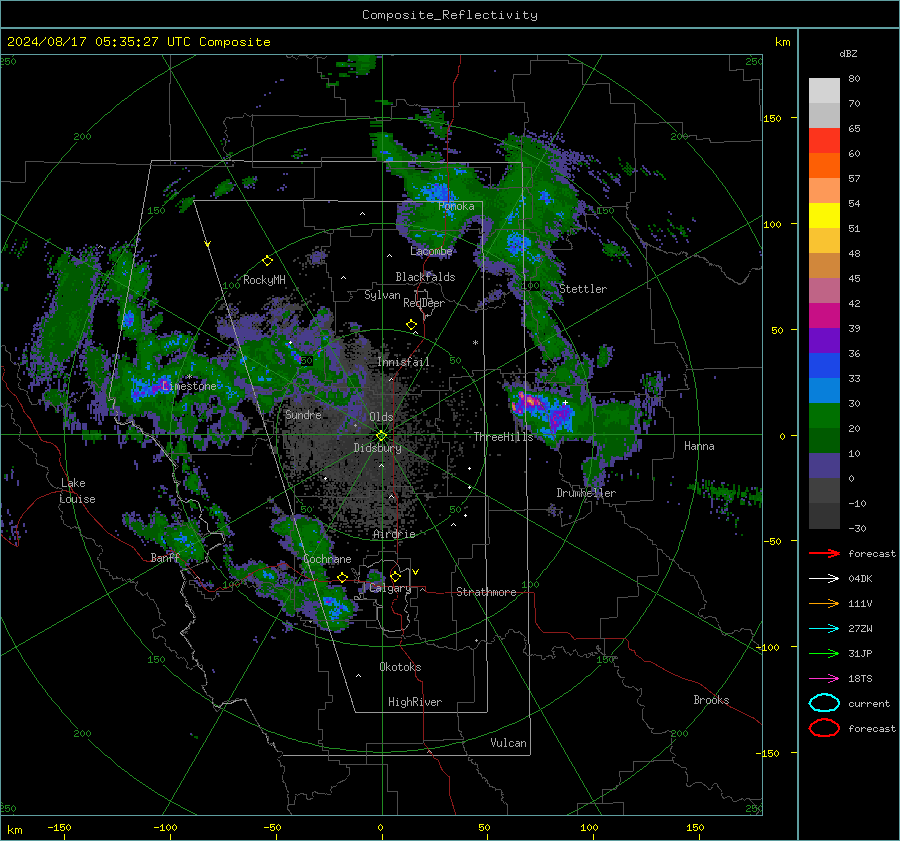900x841 pixels.
Task: Click the red forecast arrow in legend
Action: (x=824, y=553)
